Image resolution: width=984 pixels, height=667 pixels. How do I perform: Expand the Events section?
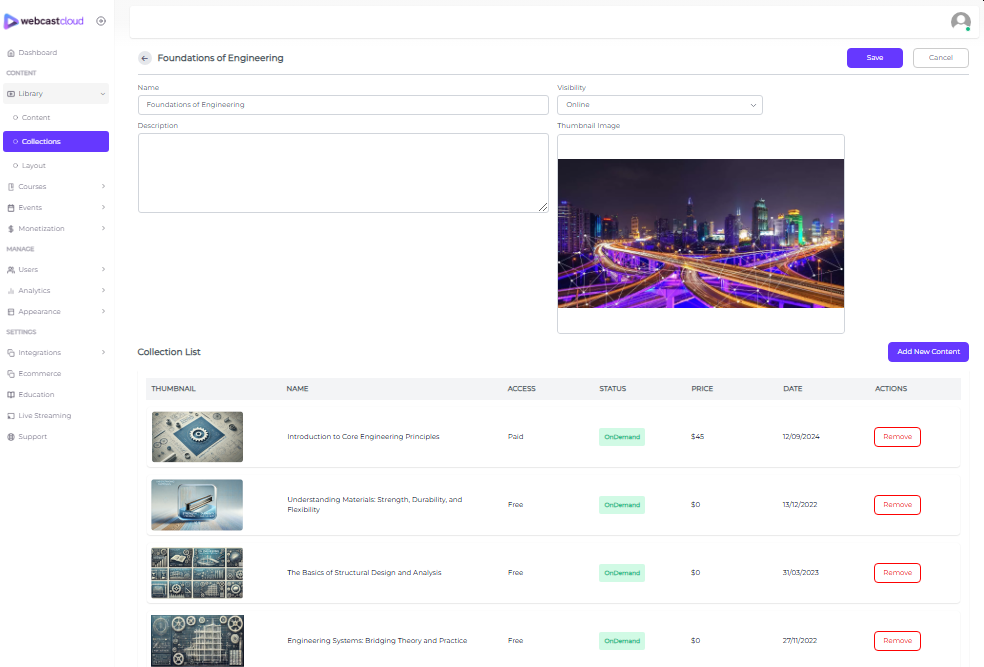point(31,207)
